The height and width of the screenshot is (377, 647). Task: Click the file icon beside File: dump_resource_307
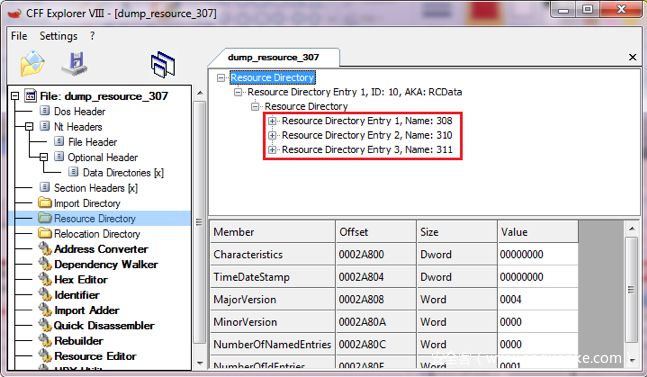31,96
